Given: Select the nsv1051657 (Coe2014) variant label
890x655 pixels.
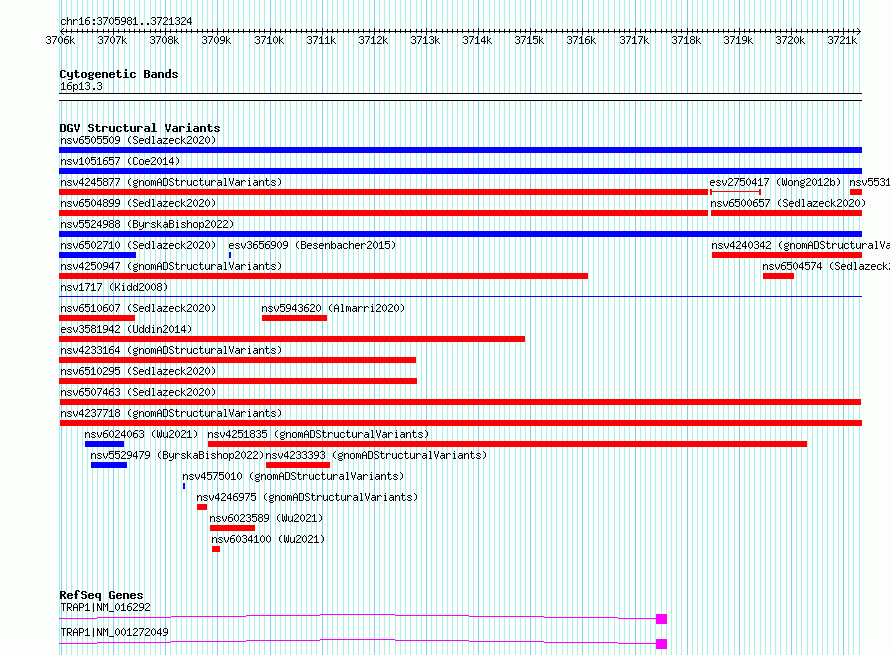Looking at the screenshot, I should pyautogui.click(x=120, y=161).
